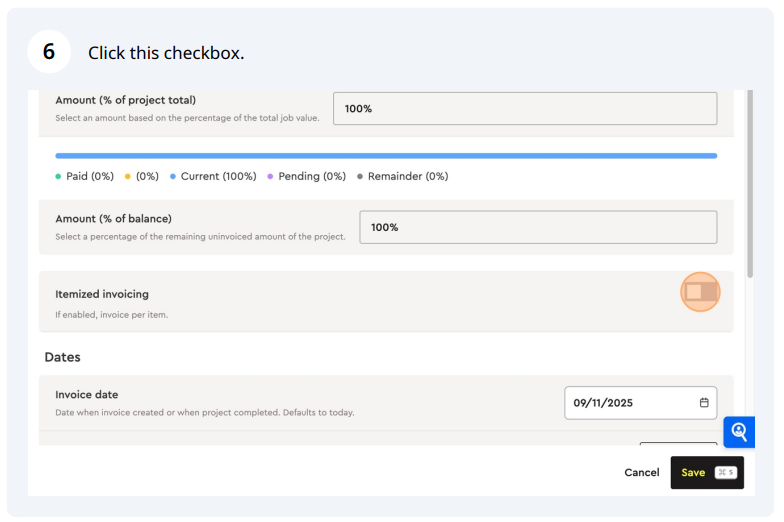Screen dimensions: 784x522
Task: Focus the Amount (% of project total) field
Action: coord(525,108)
